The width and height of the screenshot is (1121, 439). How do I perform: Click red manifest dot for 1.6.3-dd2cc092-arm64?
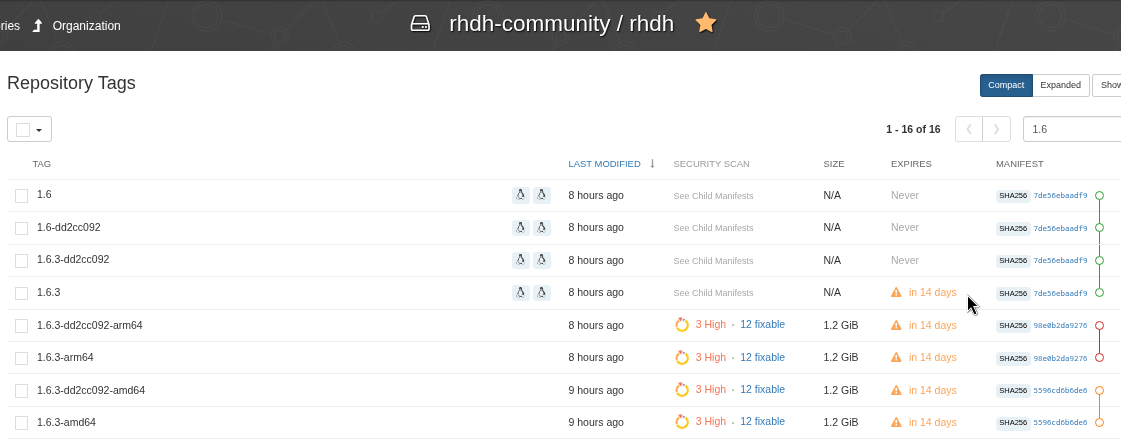click(1099, 325)
